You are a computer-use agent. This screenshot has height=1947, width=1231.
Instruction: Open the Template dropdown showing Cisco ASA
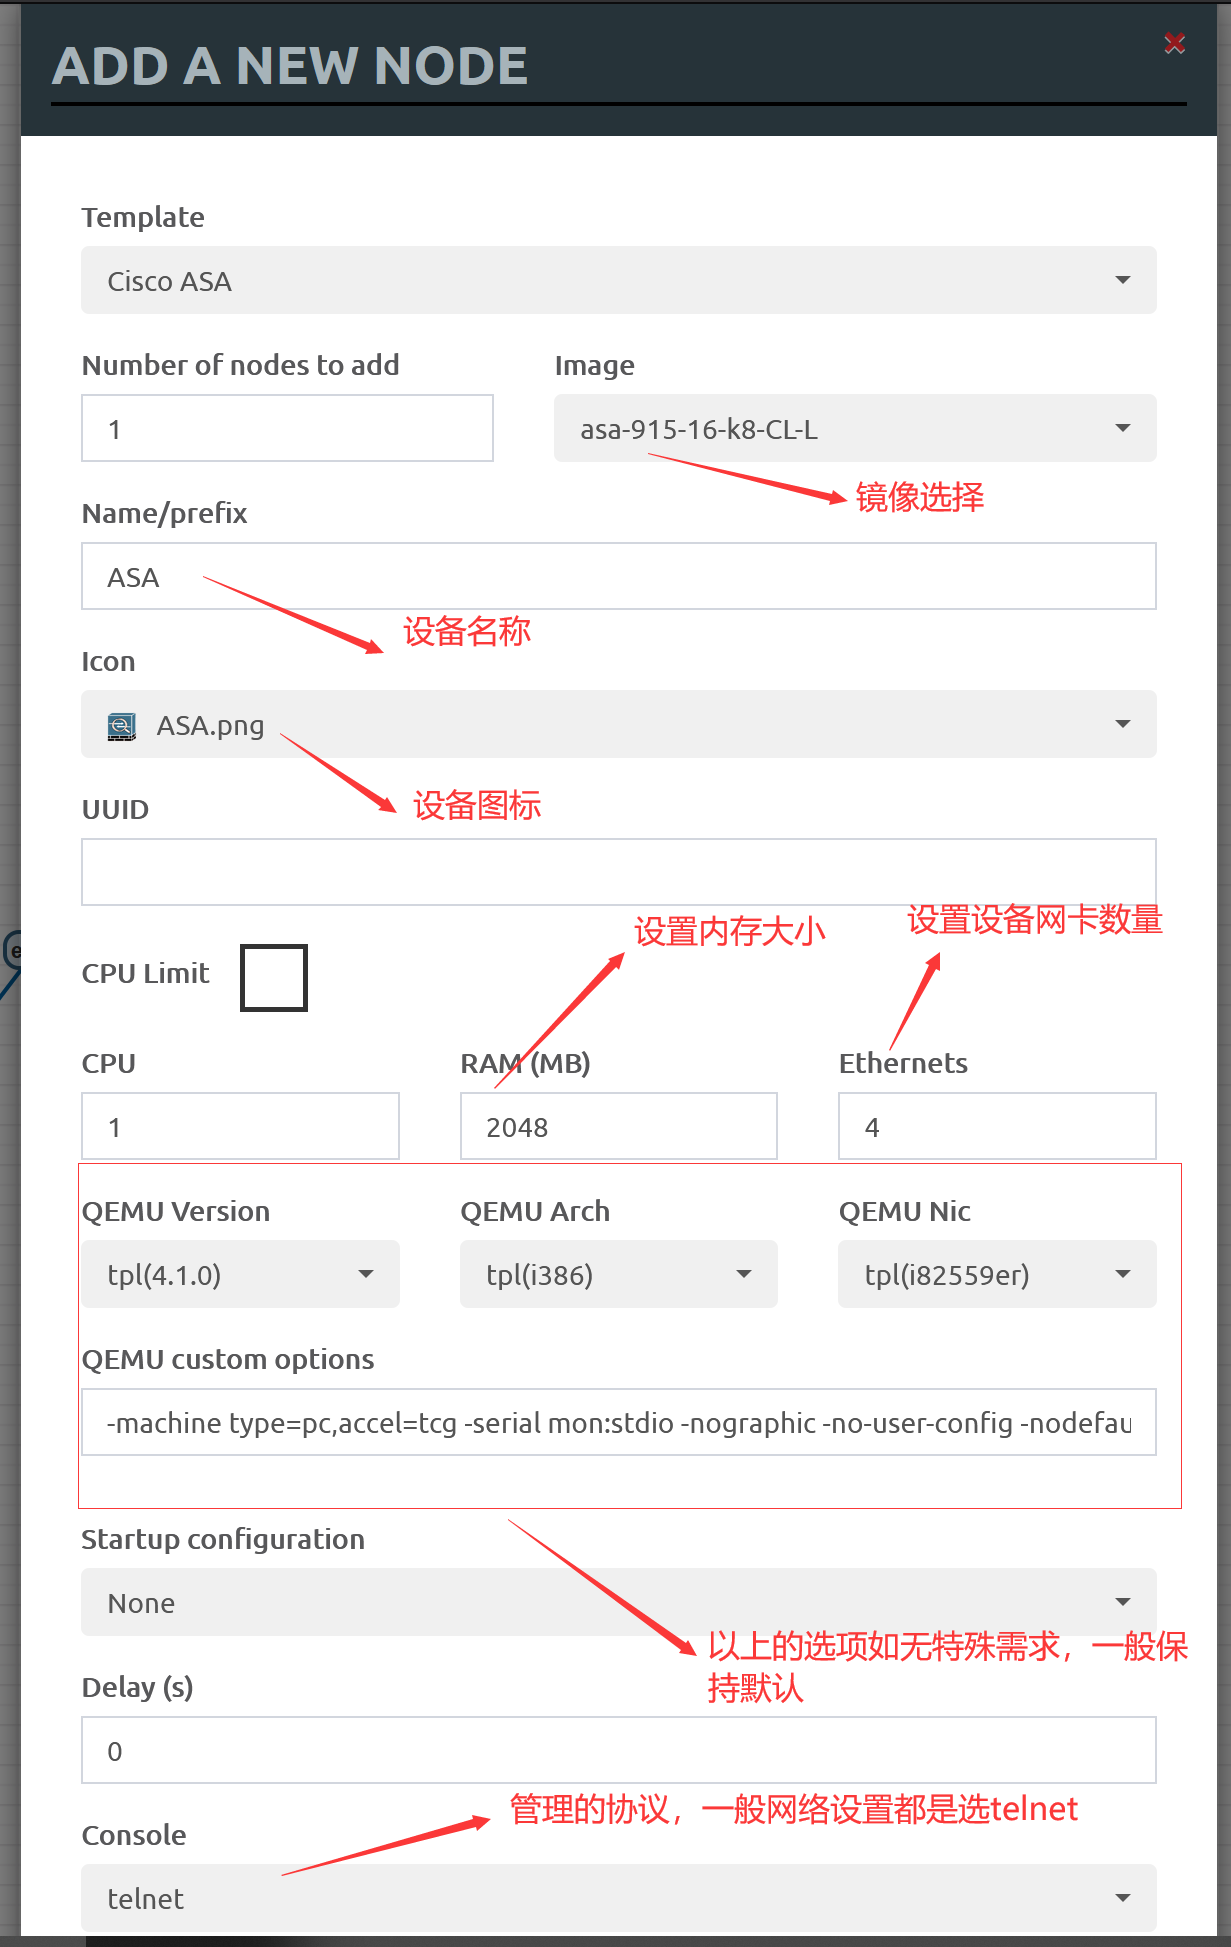[618, 280]
